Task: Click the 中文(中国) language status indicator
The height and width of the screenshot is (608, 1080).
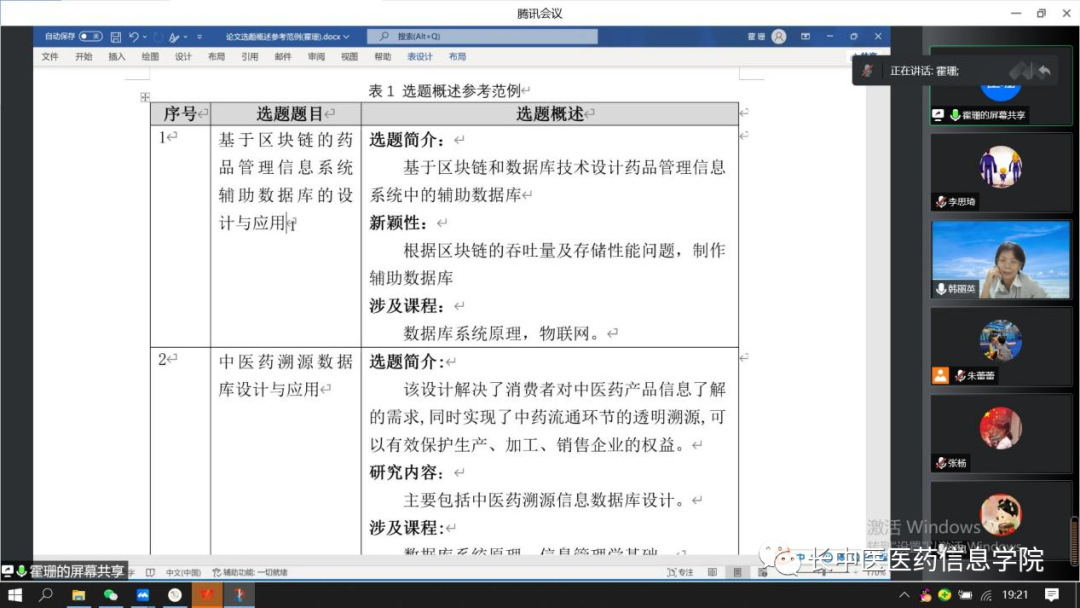Action: click(x=183, y=572)
